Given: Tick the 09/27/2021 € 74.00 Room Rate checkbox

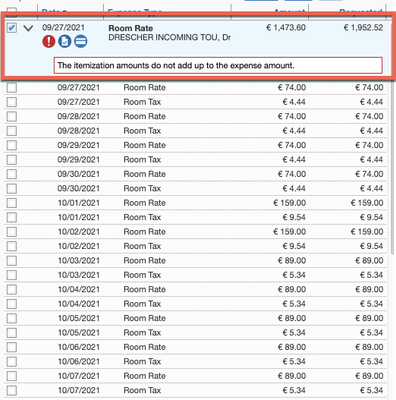Looking at the screenshot, I should click(12, 87).
